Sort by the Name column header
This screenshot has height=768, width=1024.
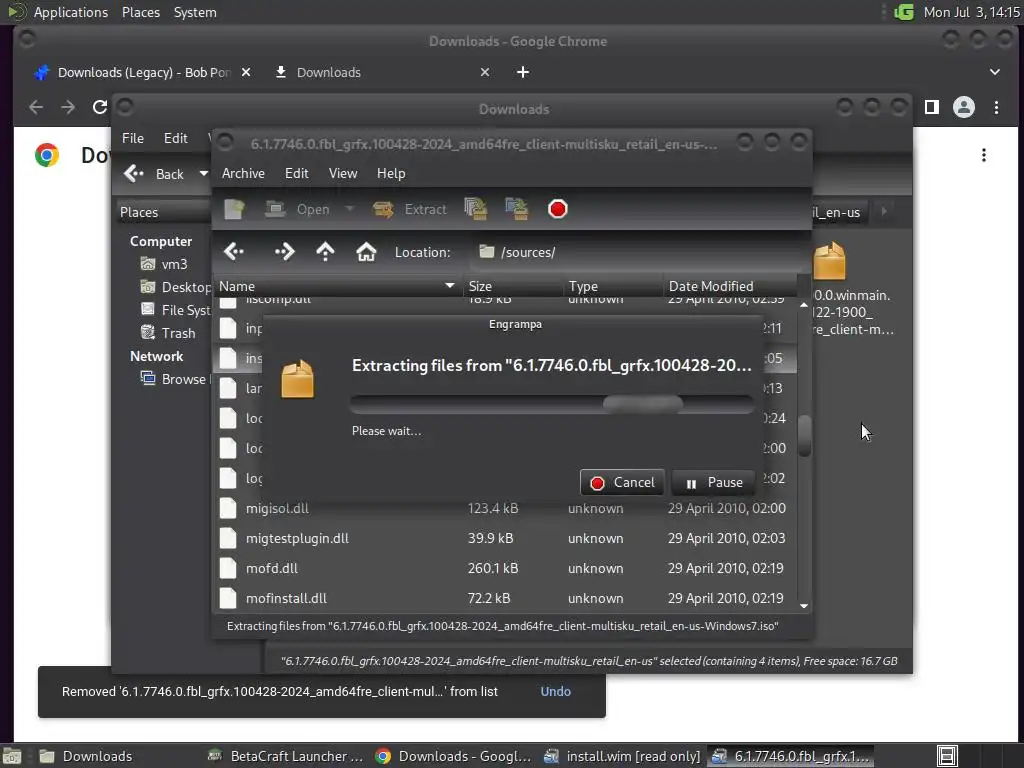(x=337, y=286)
